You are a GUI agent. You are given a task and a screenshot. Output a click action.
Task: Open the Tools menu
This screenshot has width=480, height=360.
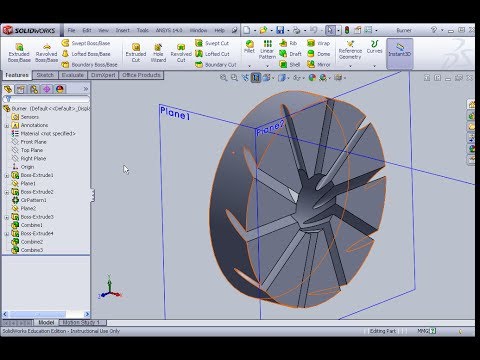(143, 30)
